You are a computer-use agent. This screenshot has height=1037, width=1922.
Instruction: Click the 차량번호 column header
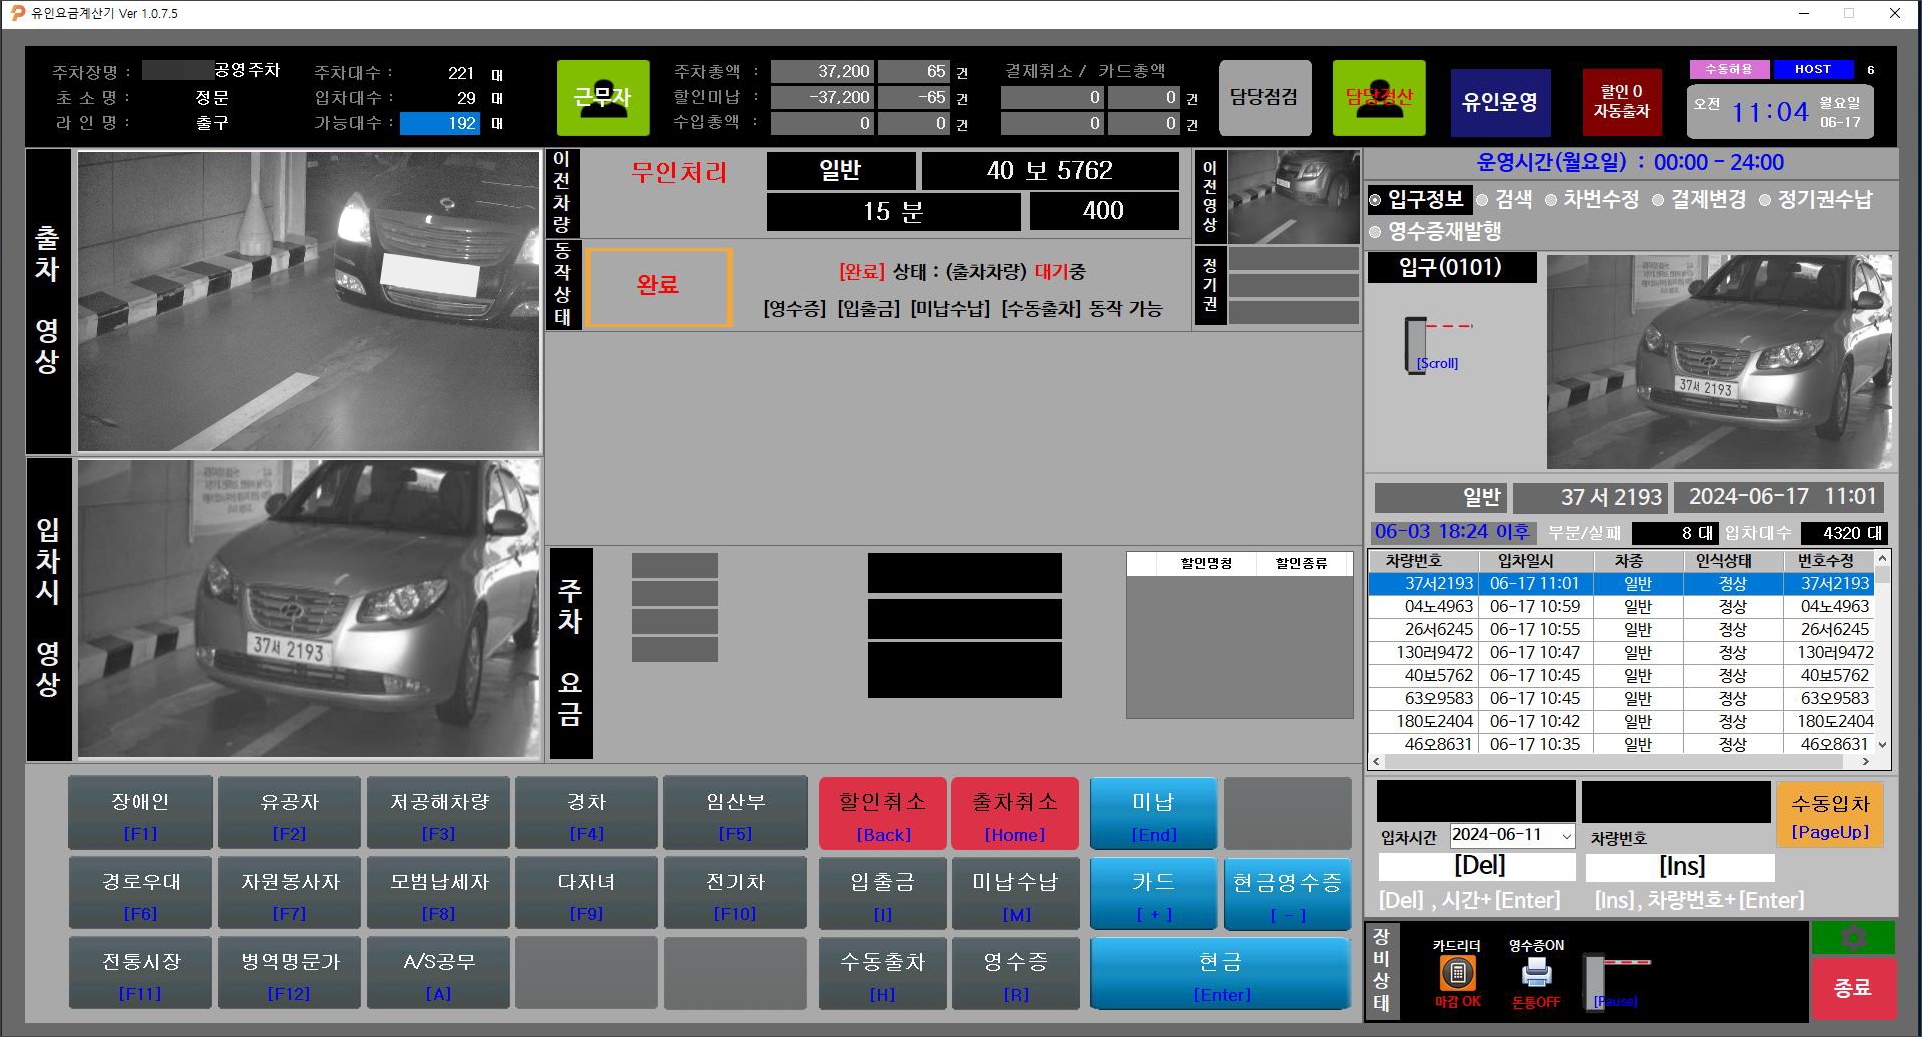coord(1413,561)
